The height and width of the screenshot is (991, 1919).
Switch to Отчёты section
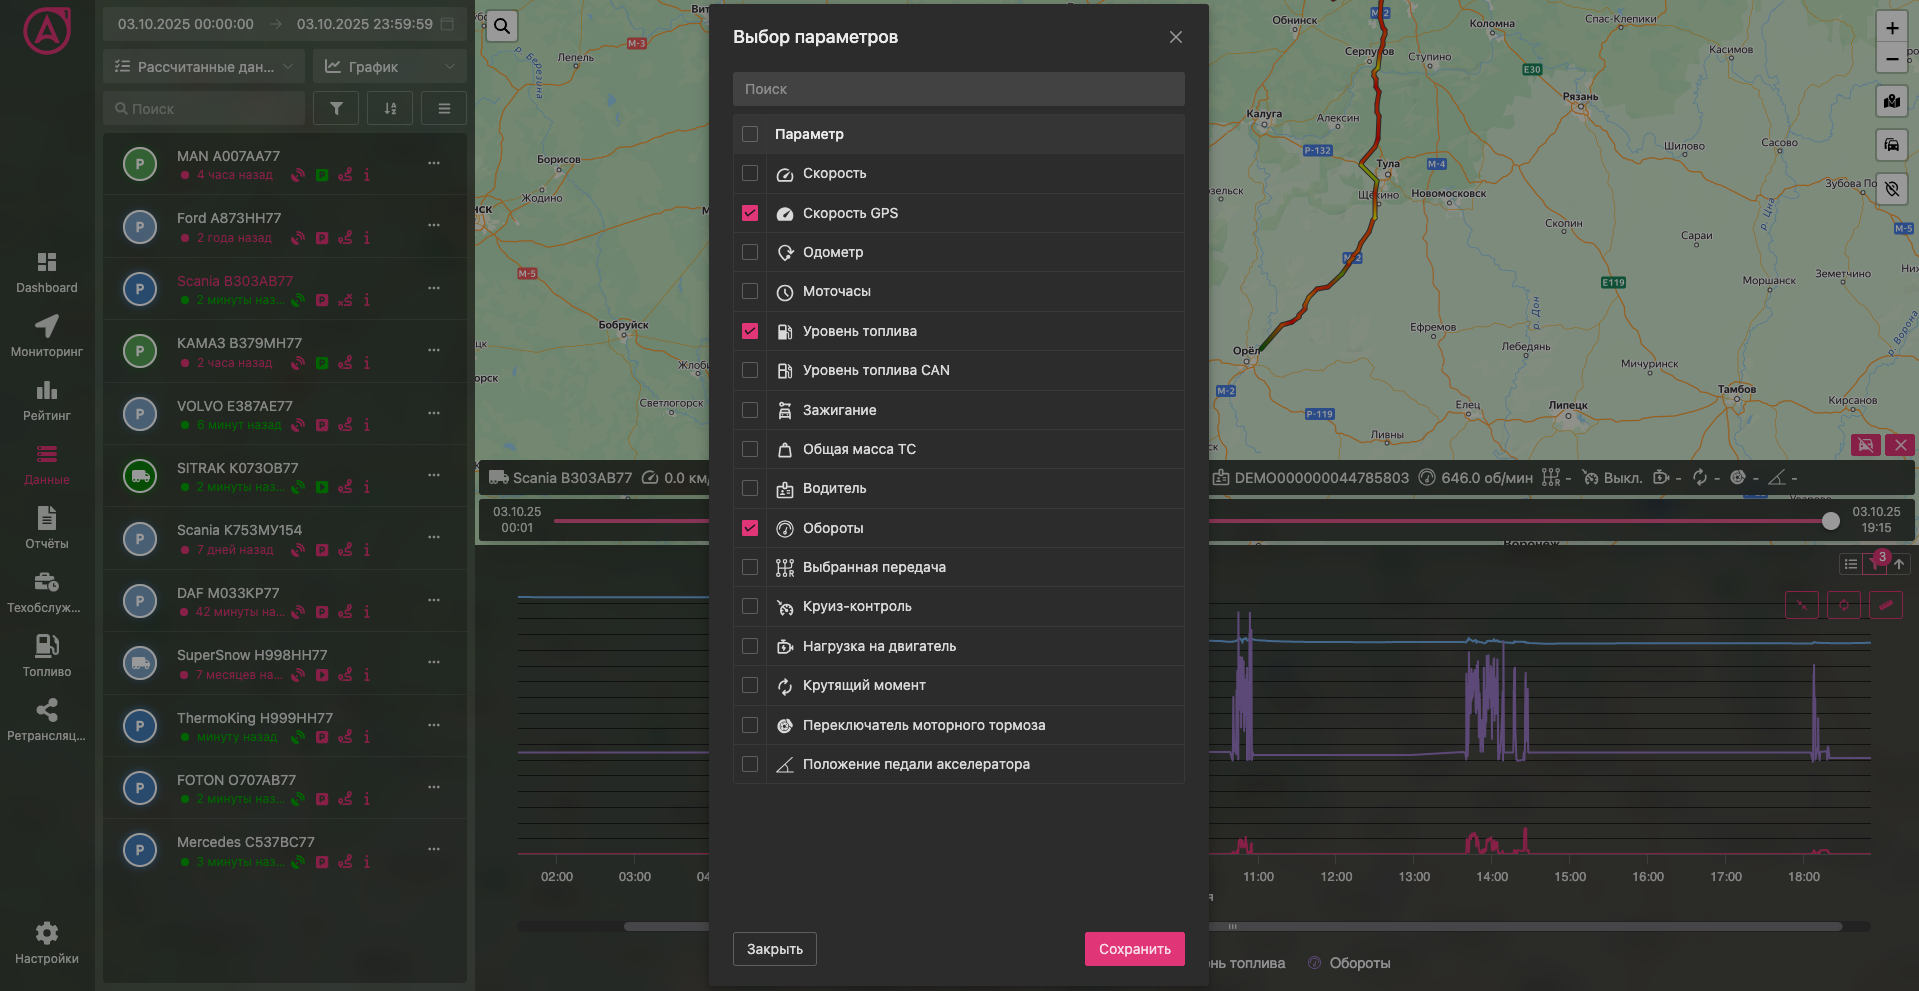pos(47,528)
